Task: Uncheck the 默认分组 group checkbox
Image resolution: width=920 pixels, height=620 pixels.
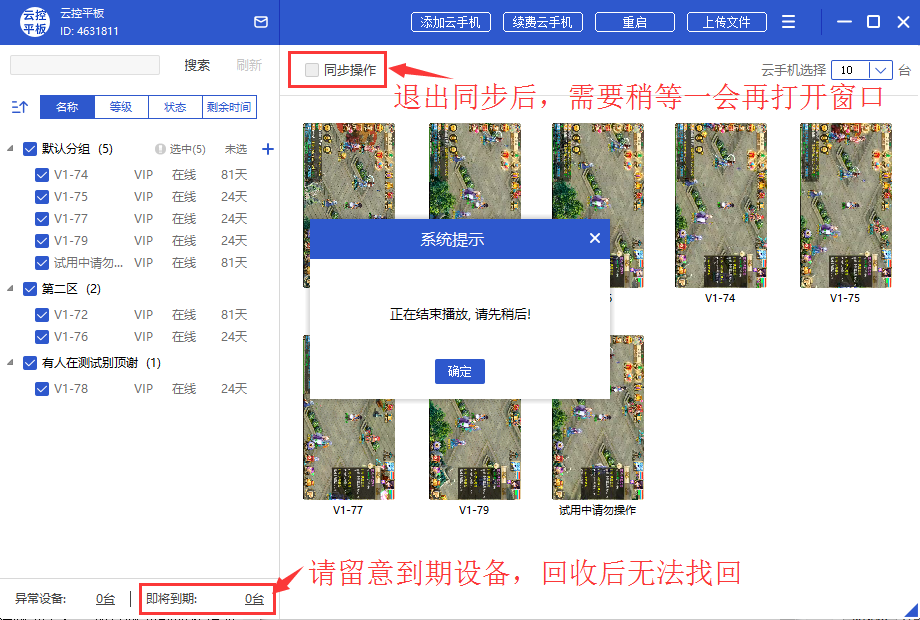Action: (x=30, y=149)
